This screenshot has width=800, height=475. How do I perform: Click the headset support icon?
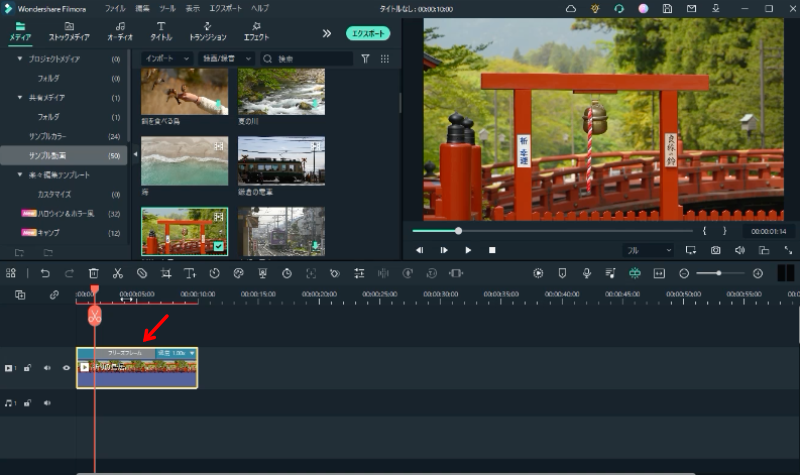coord(619,9)
